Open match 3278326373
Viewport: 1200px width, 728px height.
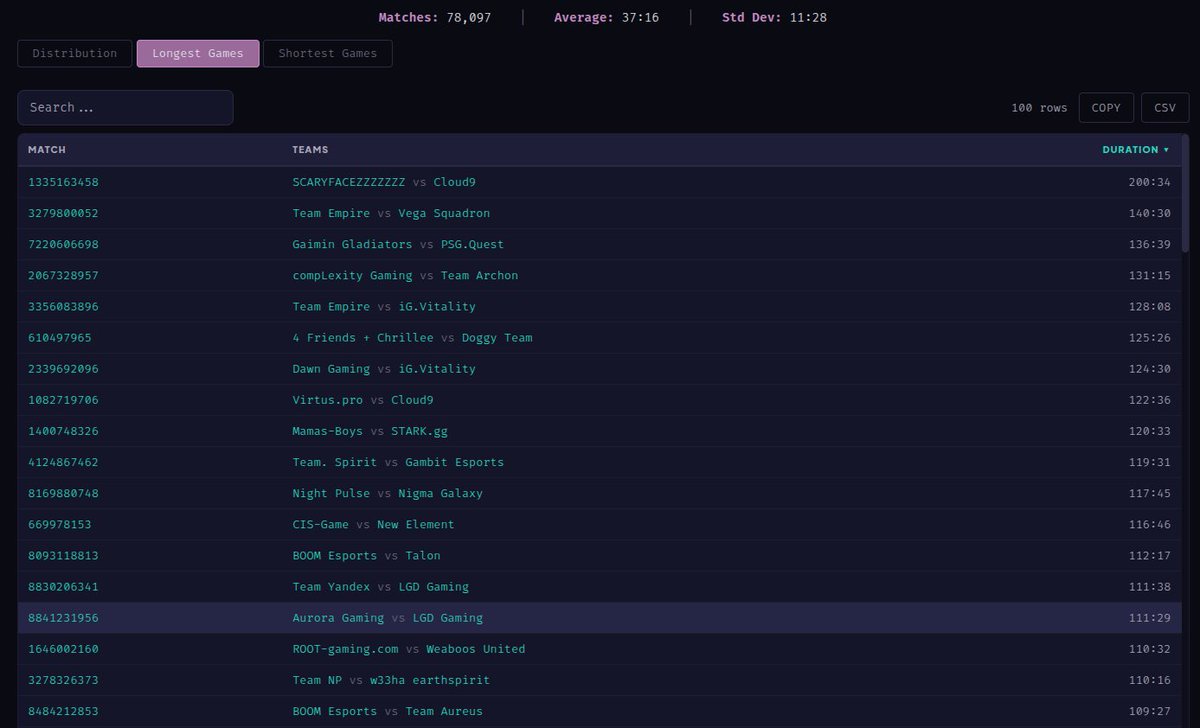point(63,679)
